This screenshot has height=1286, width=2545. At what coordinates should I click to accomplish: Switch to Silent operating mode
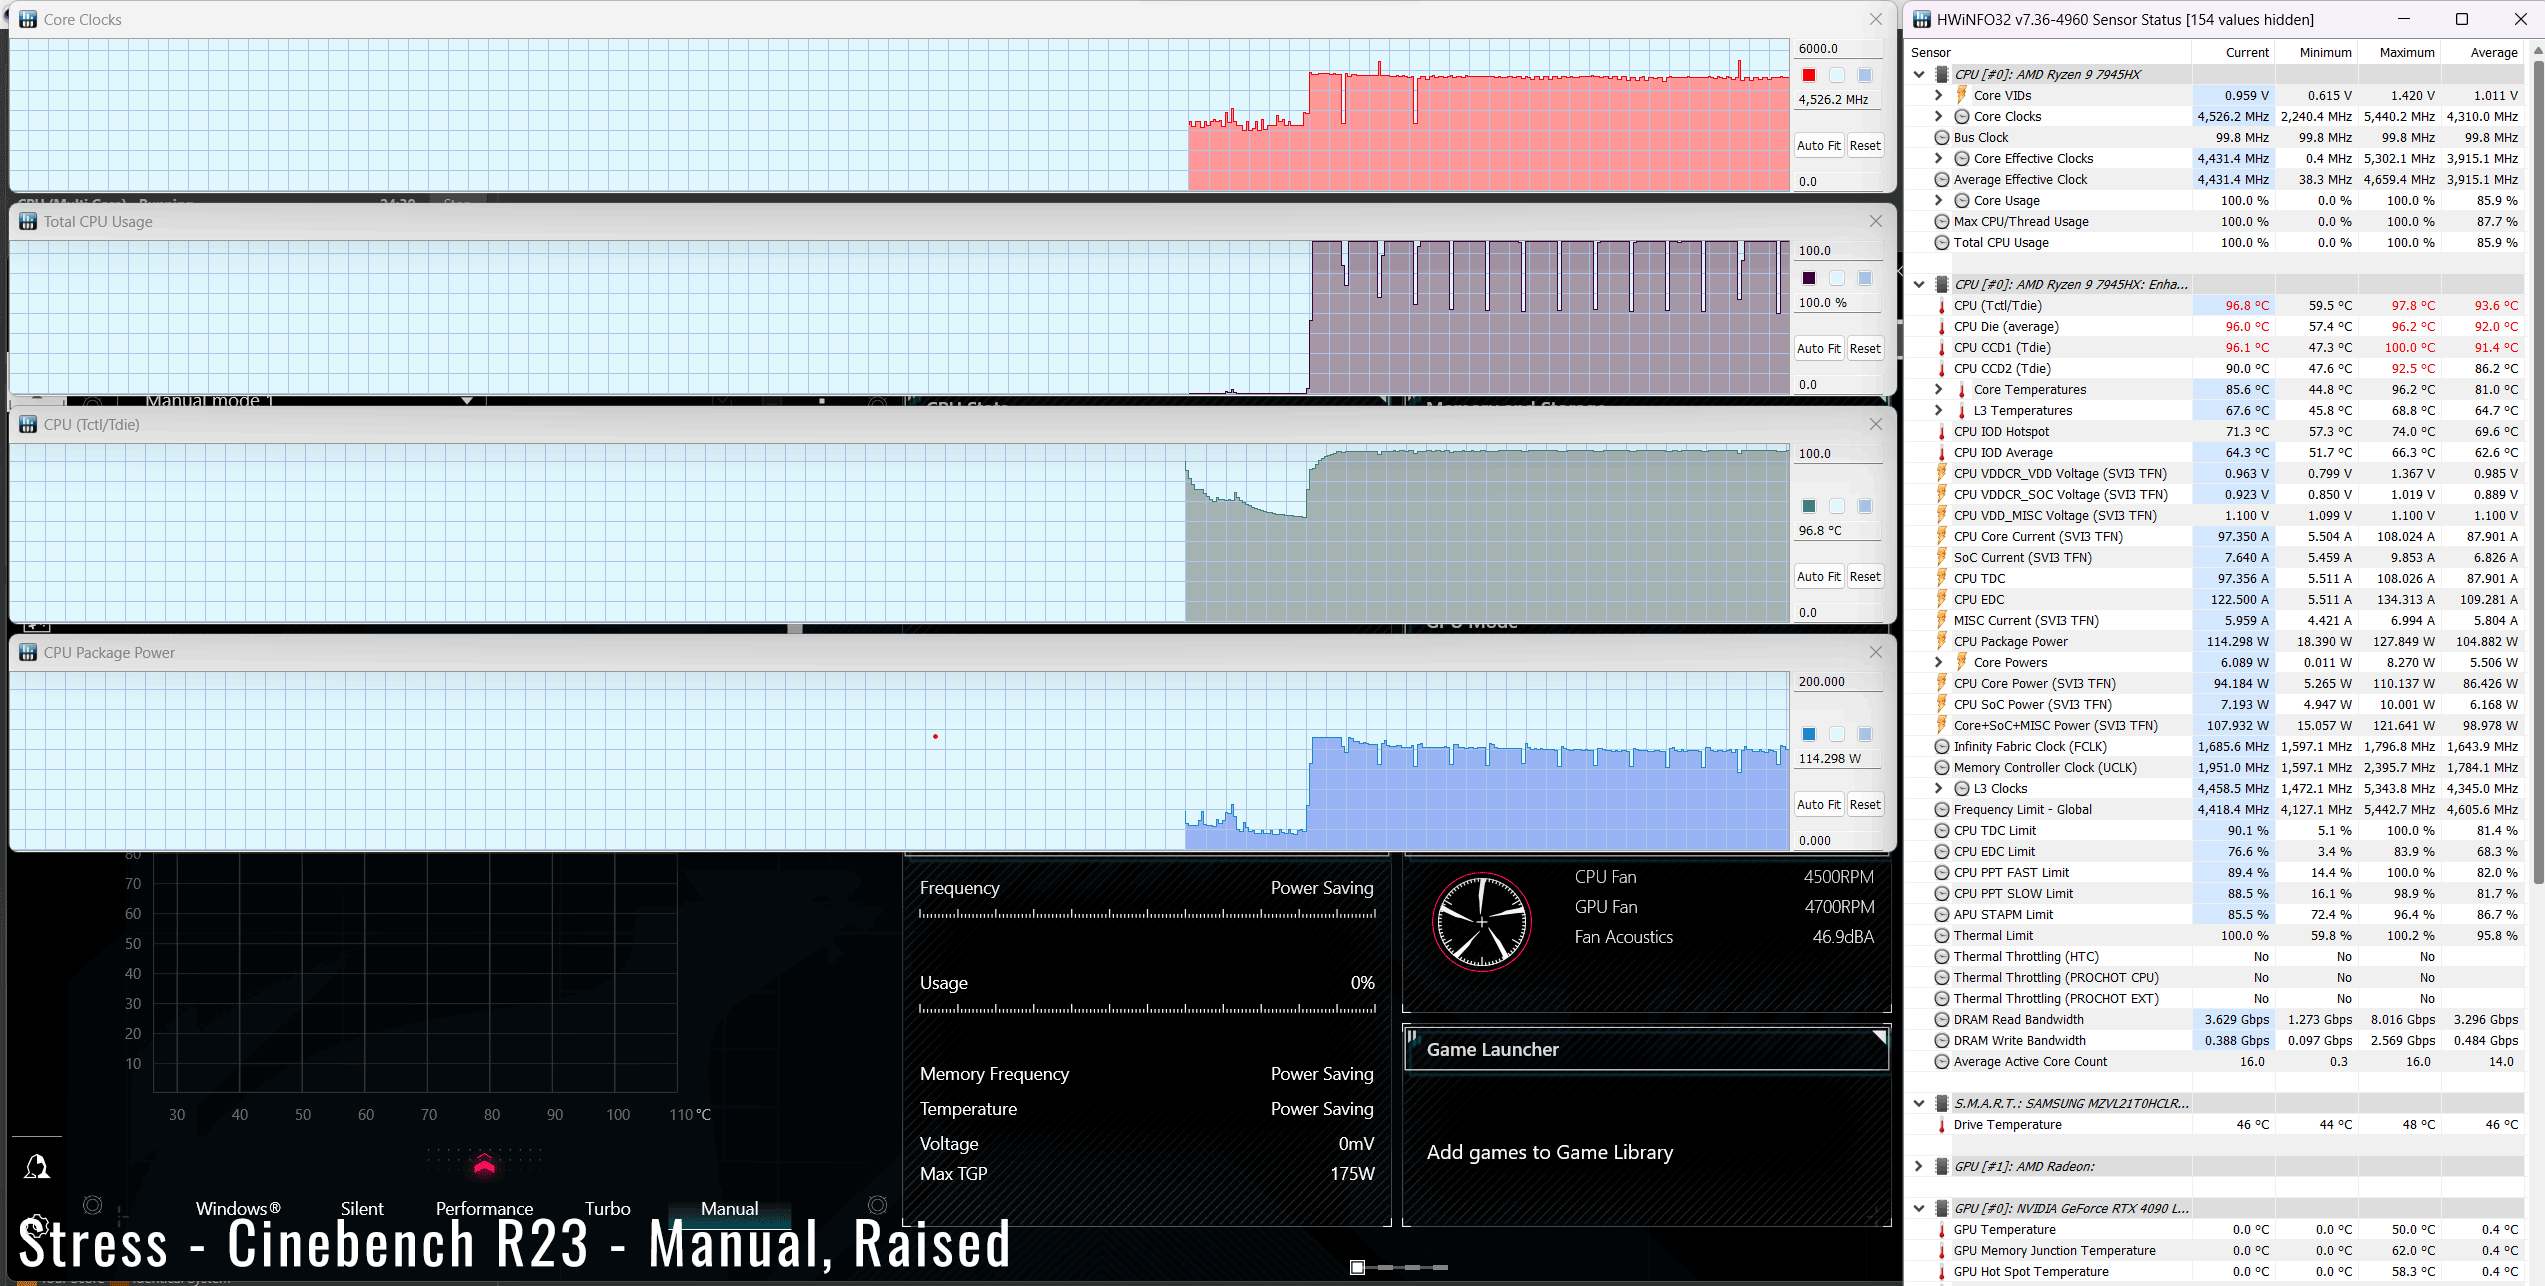(x=361, y=1208)
